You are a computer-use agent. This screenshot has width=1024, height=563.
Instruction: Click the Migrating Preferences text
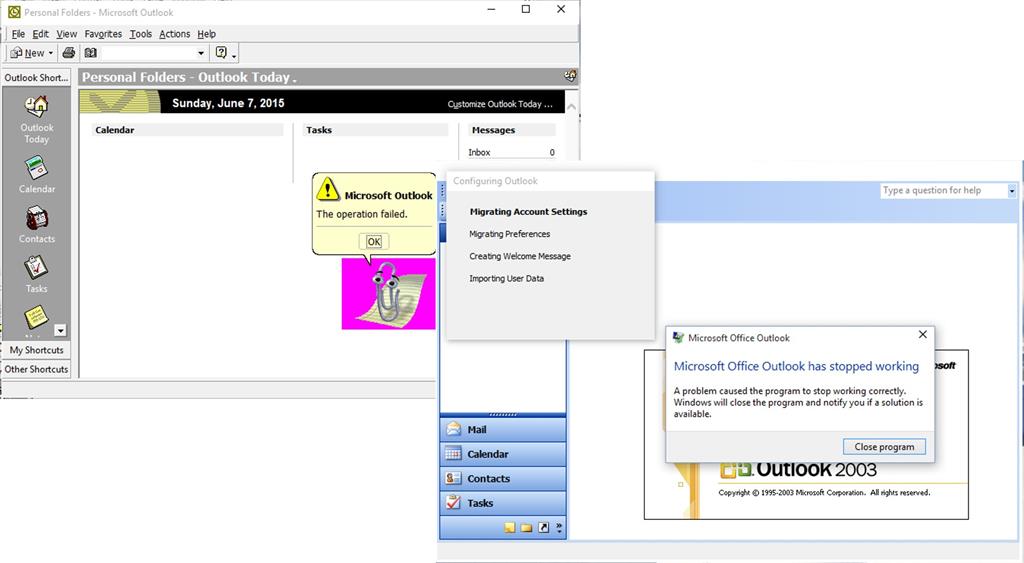coord(509,234)
